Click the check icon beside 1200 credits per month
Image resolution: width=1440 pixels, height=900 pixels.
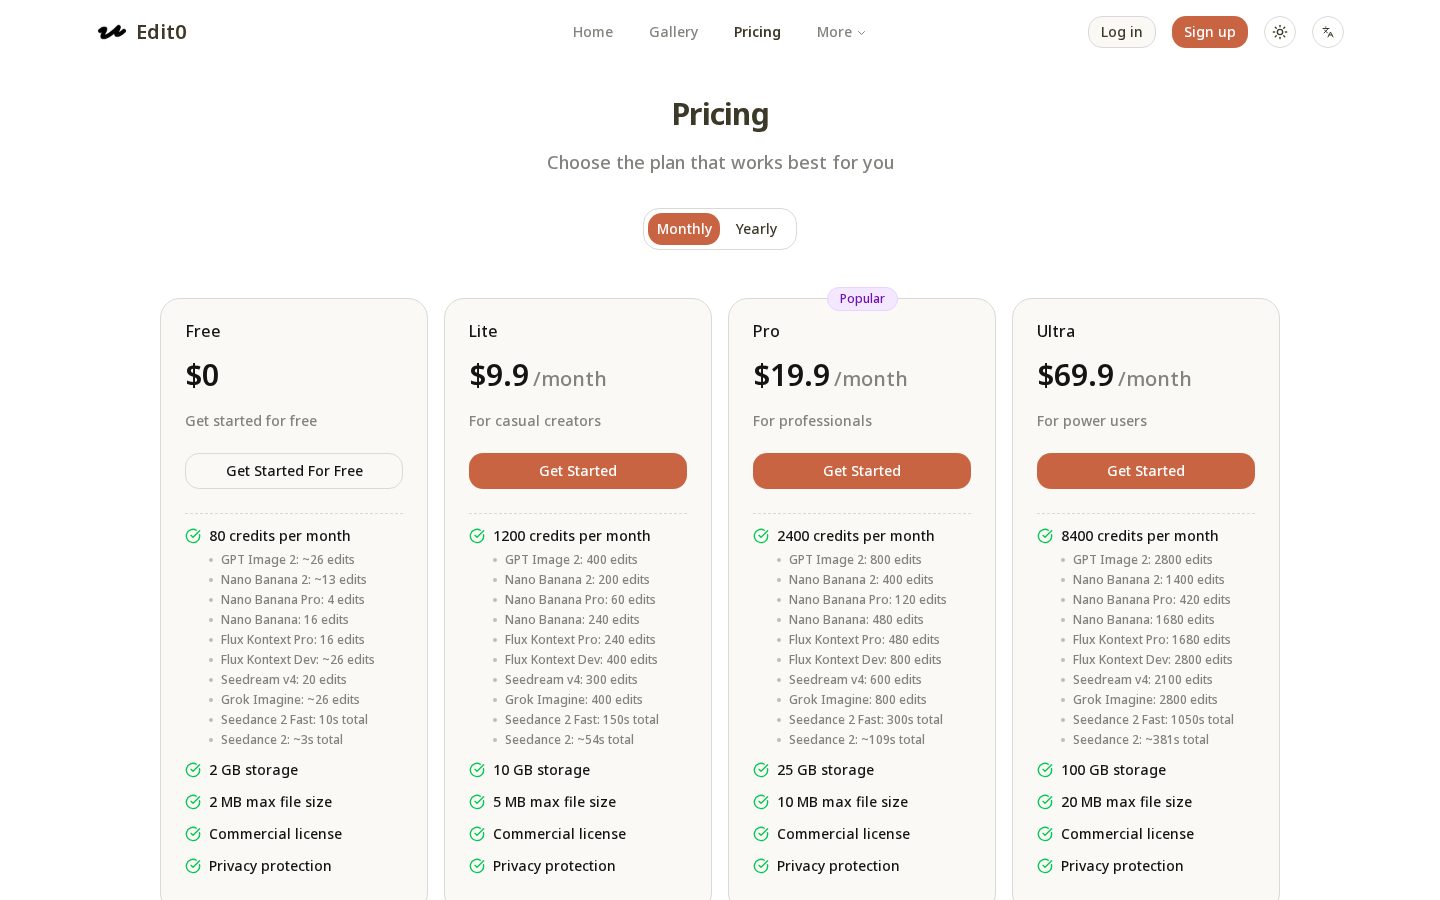point(477,536)
